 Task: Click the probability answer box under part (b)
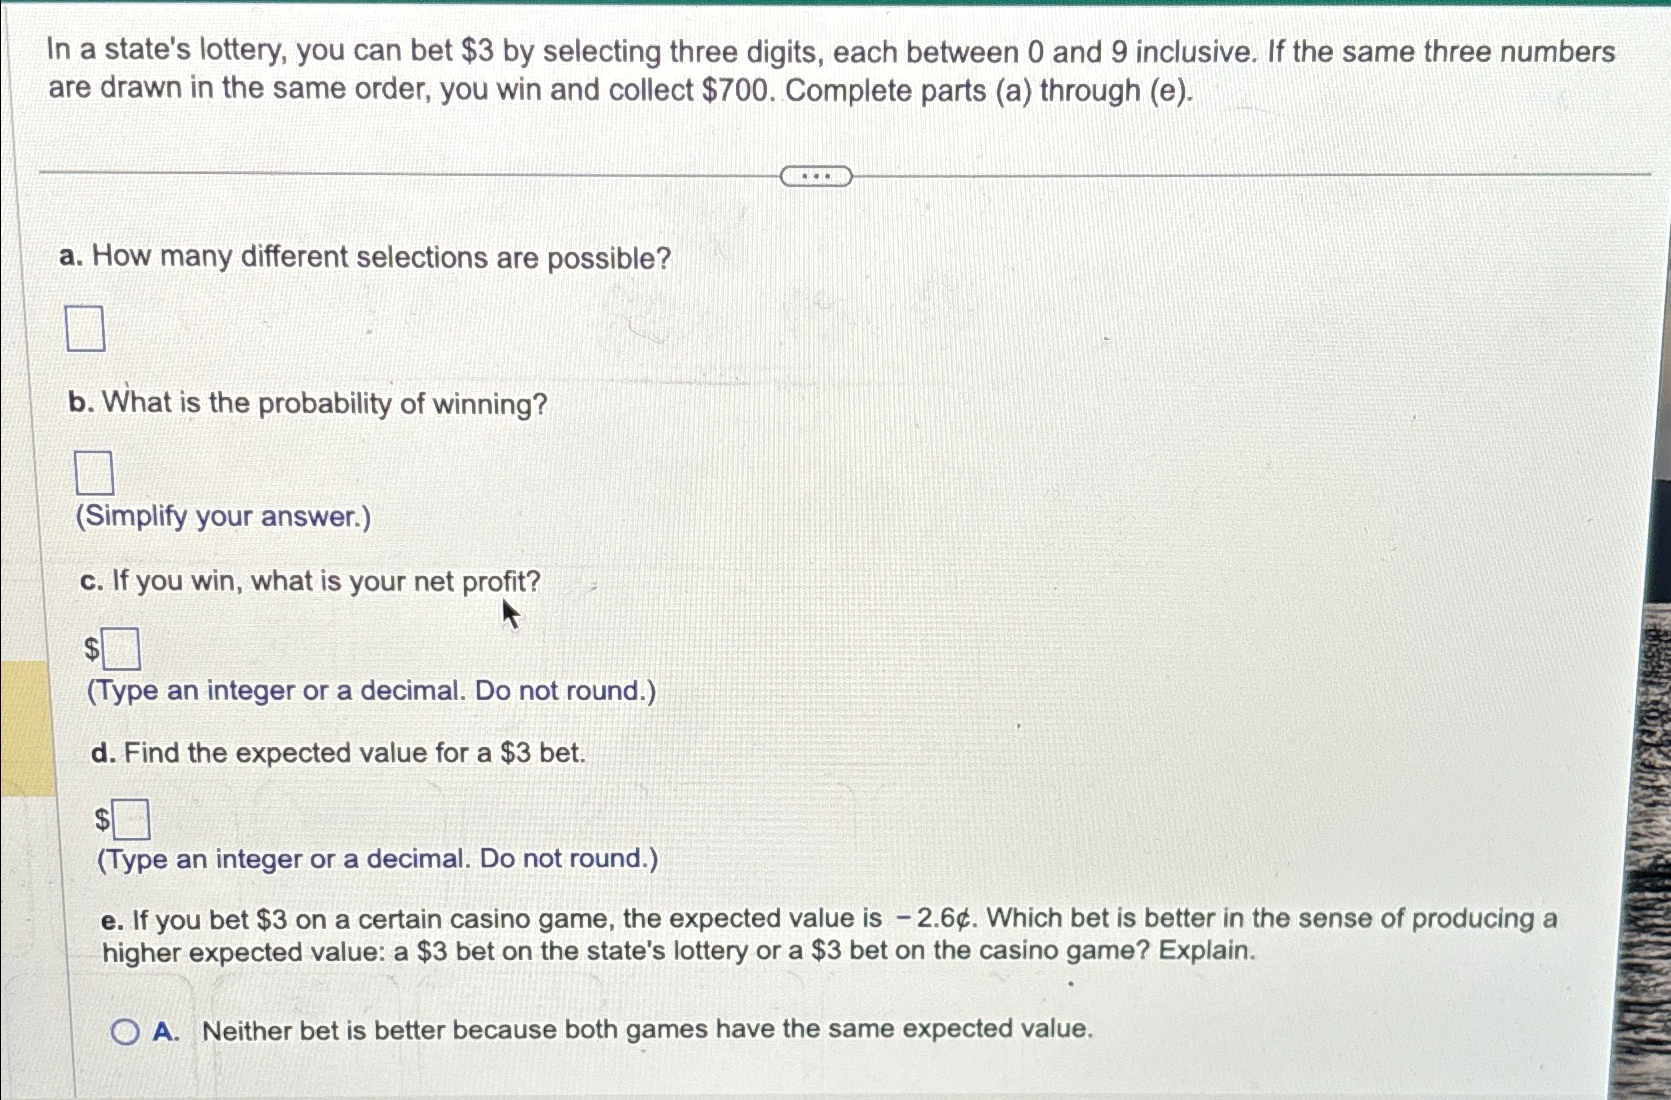[93, 473]
